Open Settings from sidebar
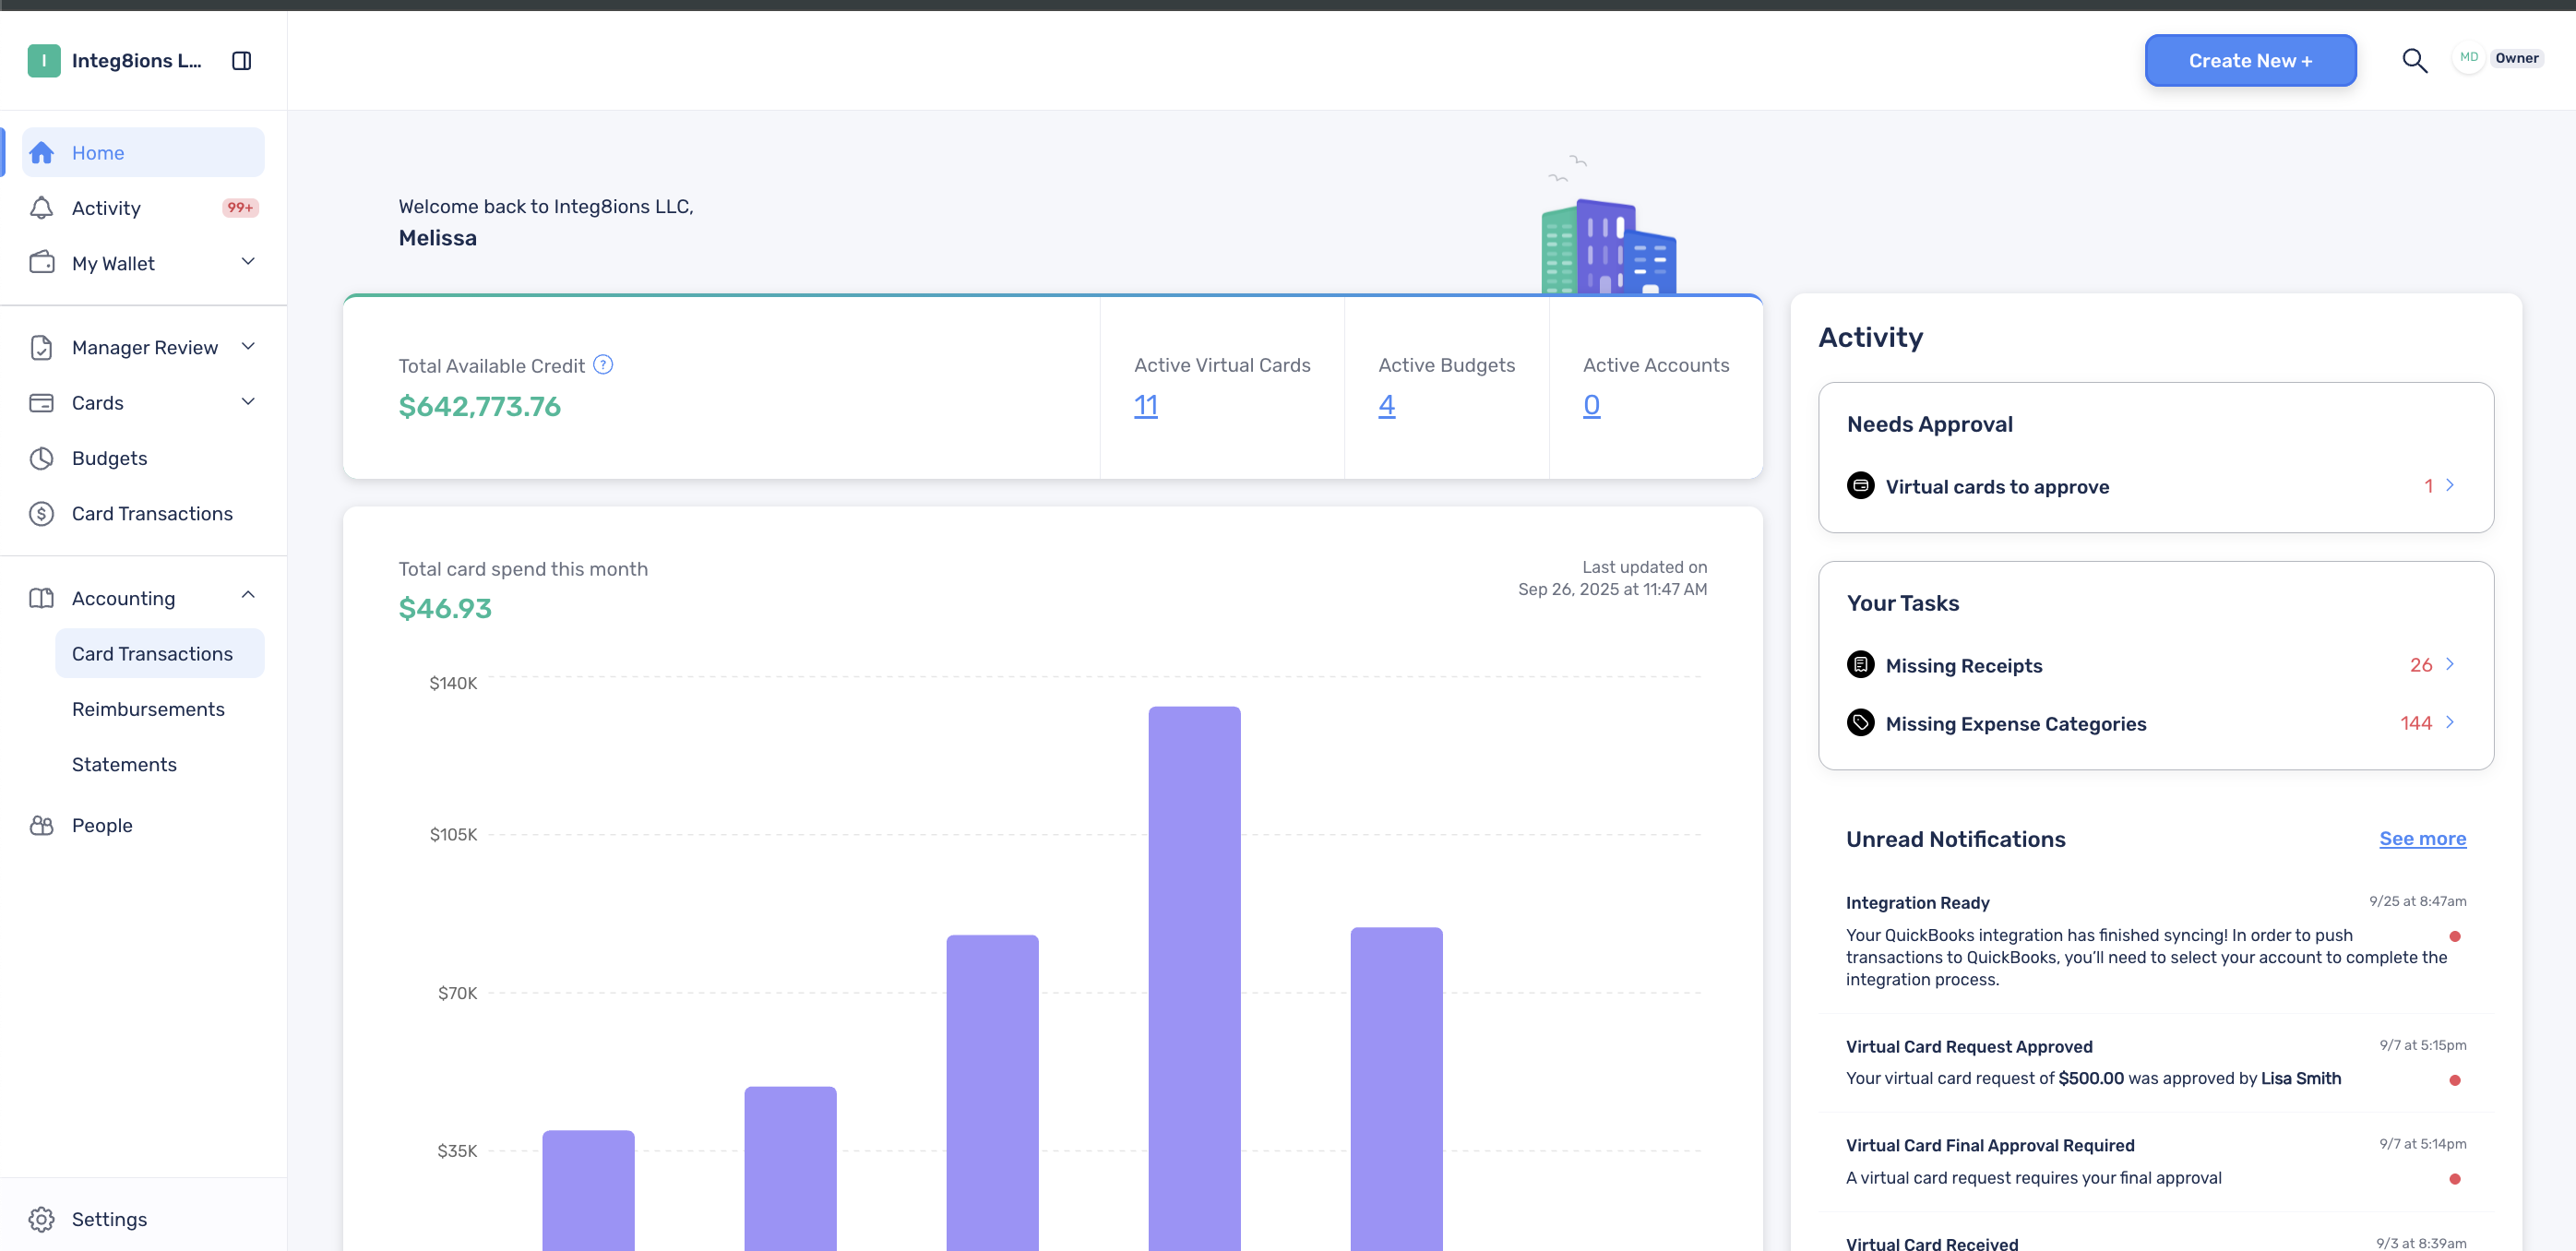2576x1251 pixels. point(144,1219)
